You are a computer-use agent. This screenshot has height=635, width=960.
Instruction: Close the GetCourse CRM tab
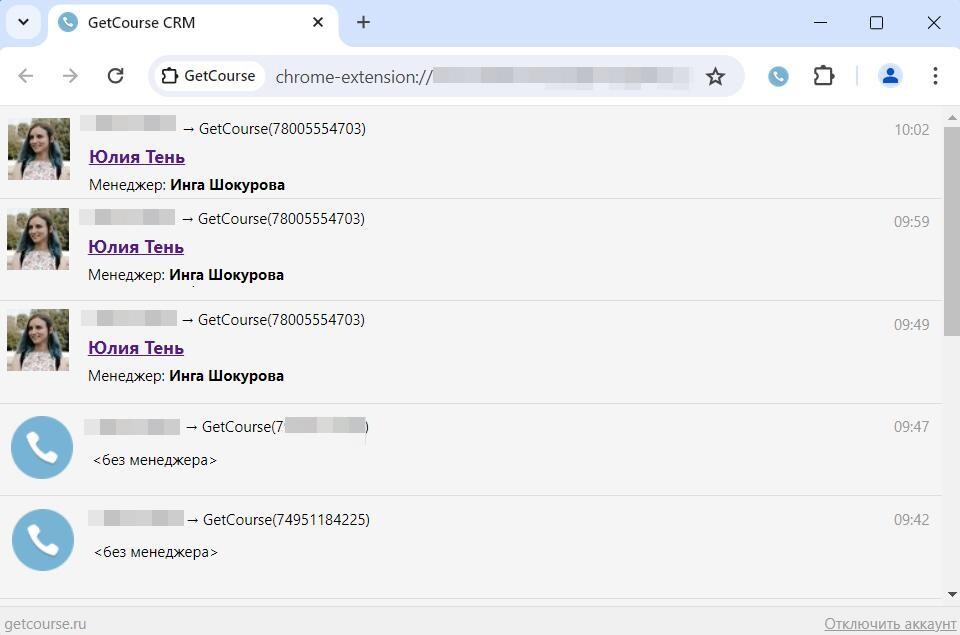(x=318, y=23)
